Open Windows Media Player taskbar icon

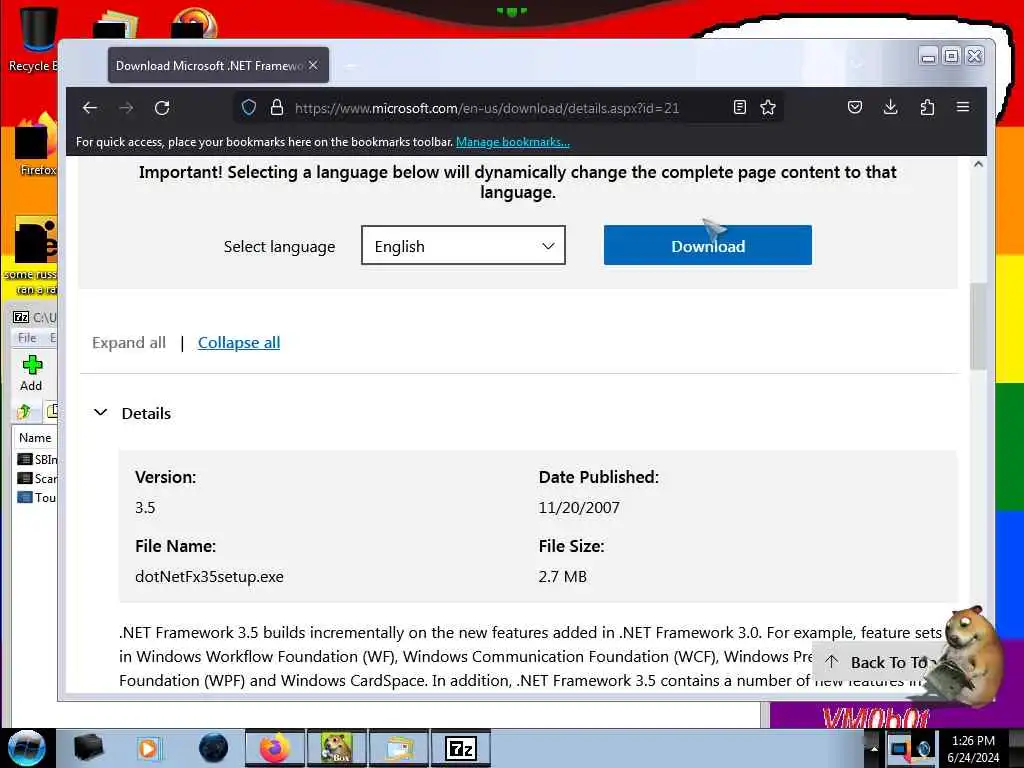tap(148, 748)
